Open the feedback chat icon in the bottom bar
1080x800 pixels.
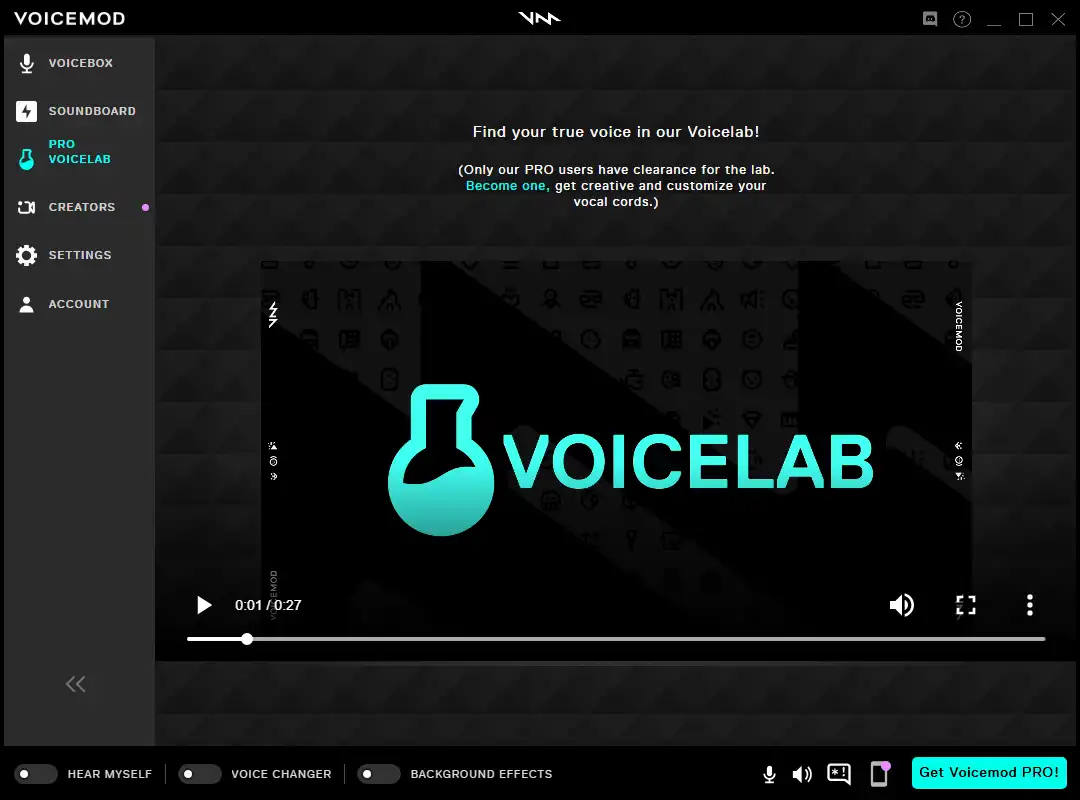839,775
